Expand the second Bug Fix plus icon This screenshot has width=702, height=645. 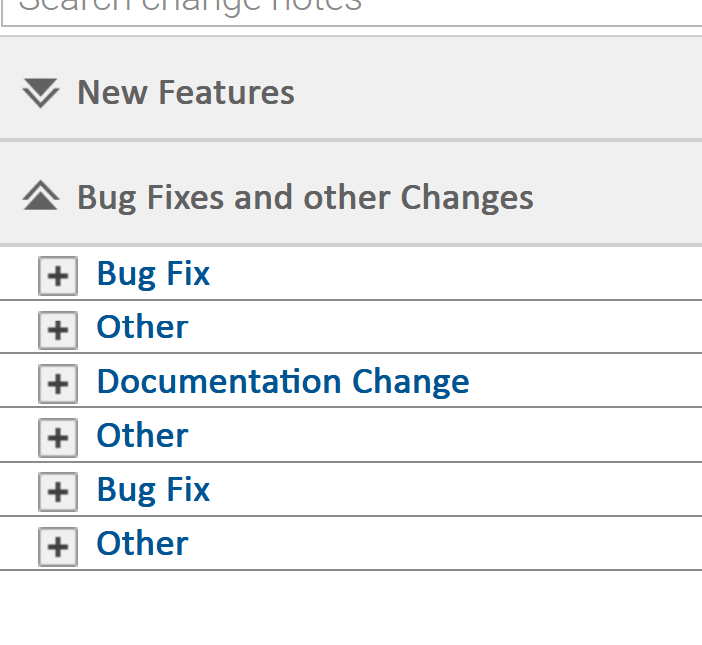point(58,491)
